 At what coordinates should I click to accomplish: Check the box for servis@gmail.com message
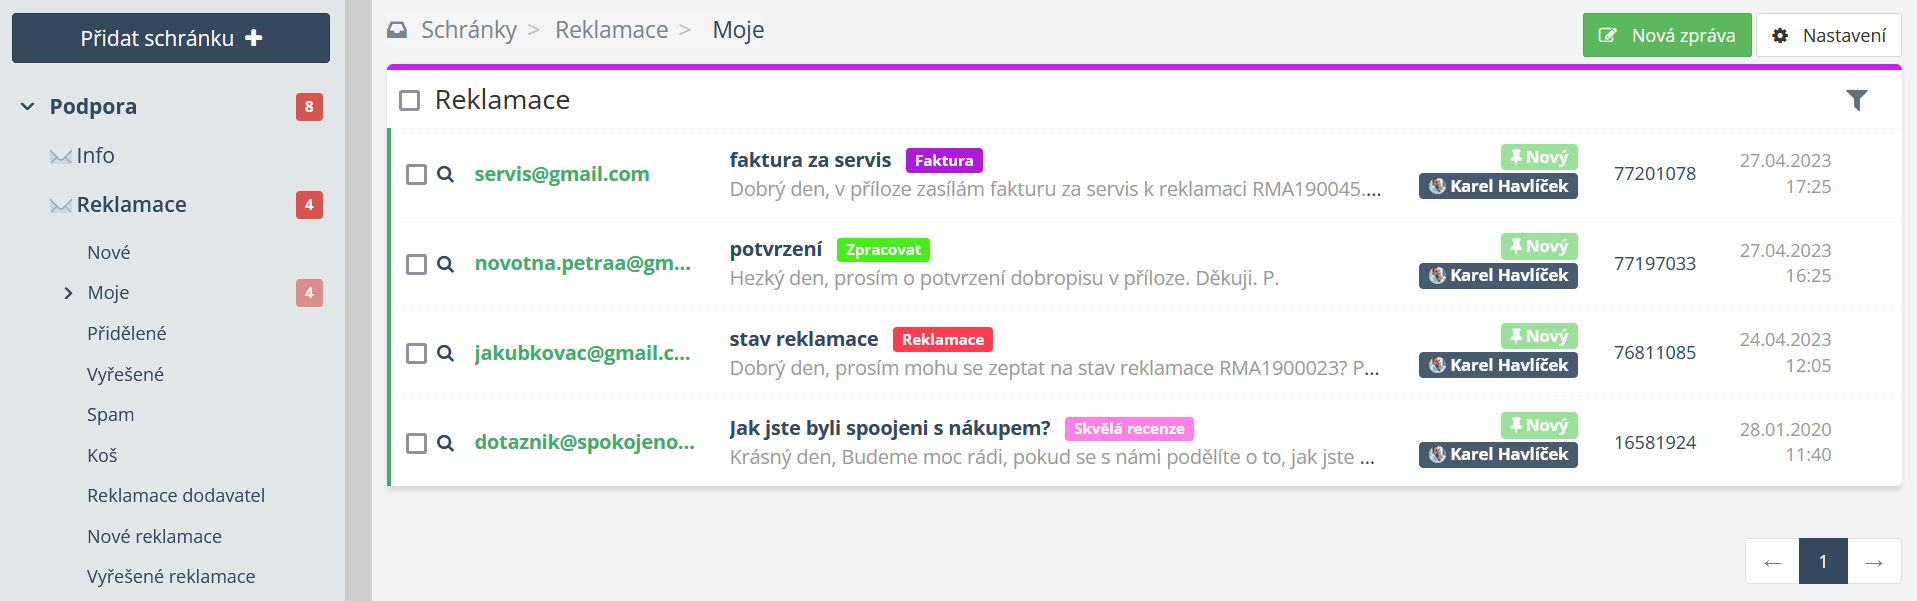click(416, 174)
